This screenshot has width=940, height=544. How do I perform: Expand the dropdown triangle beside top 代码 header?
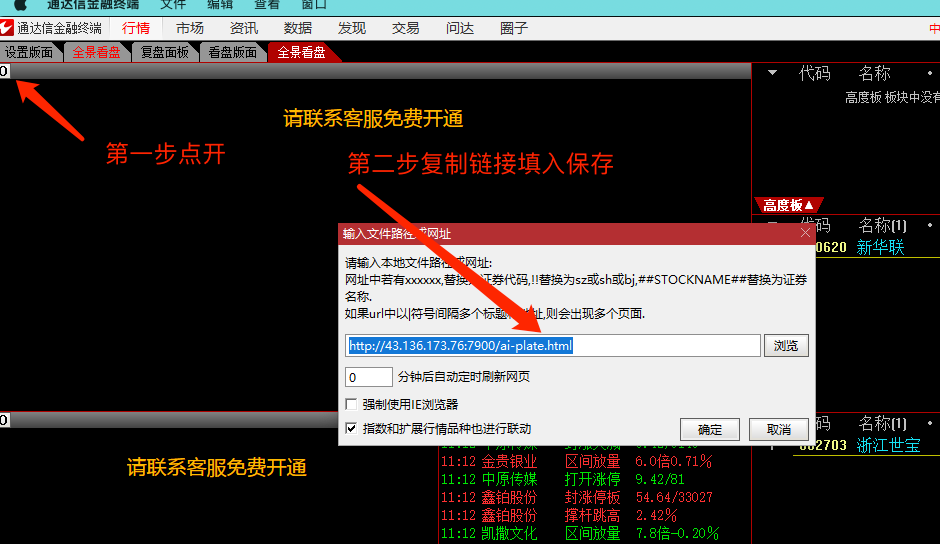pyautogui.click(x=772, y=73)
